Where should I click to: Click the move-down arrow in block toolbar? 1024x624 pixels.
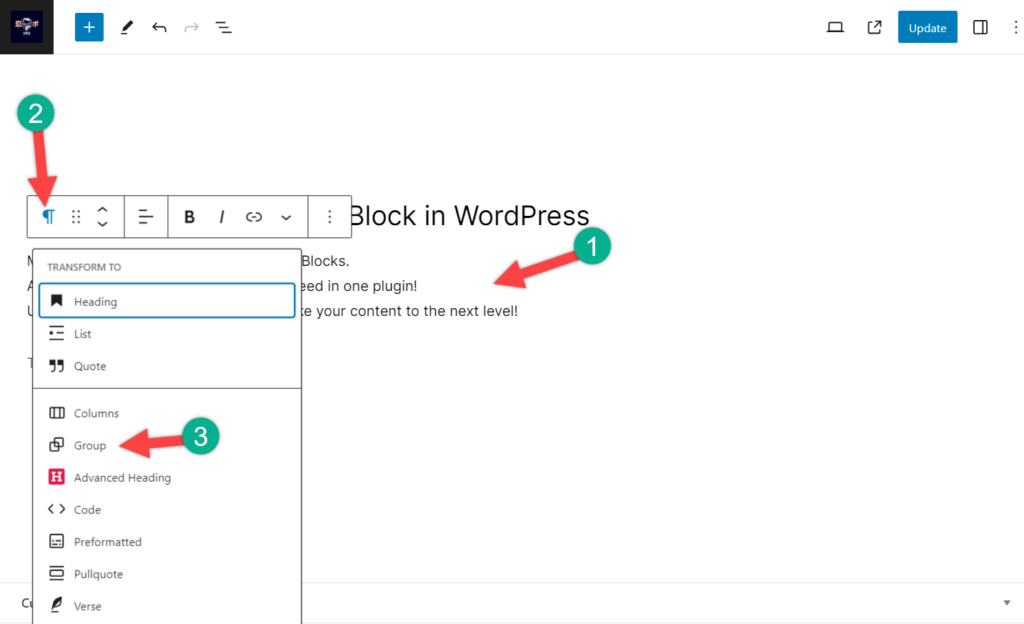pyautogui.click(x=102, y=223)
